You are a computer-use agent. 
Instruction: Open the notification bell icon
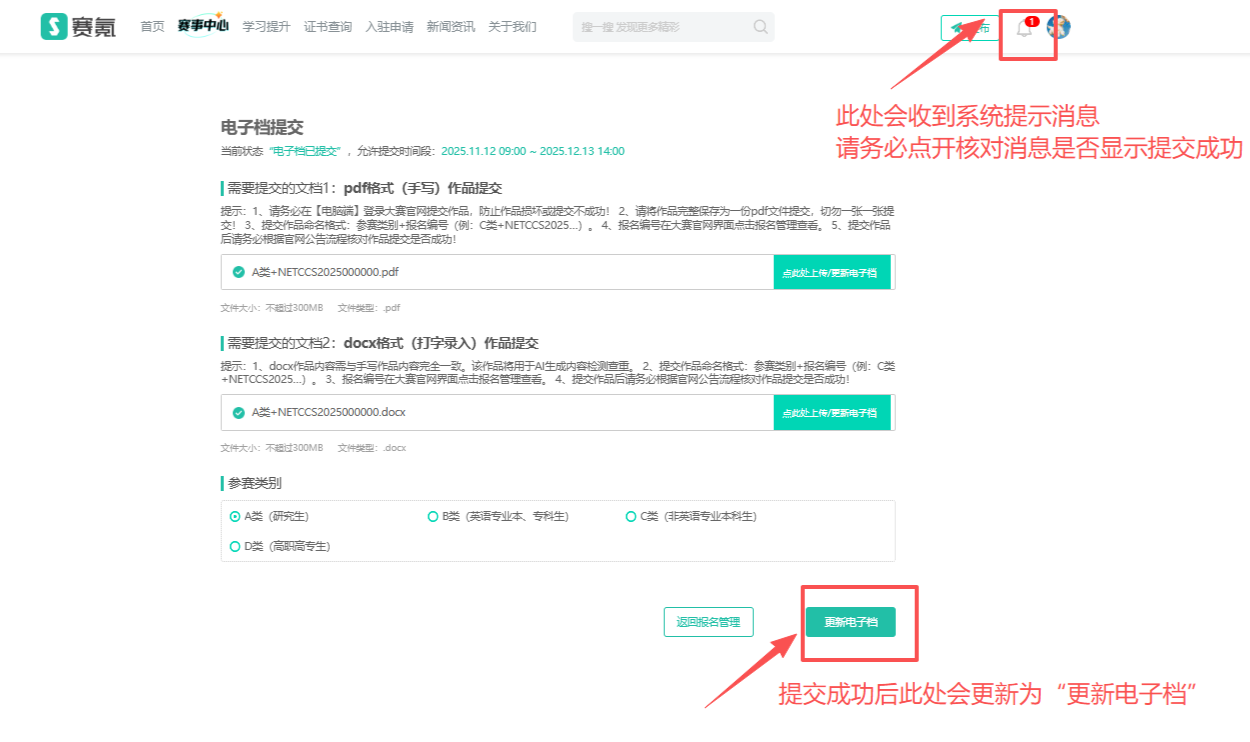click(x=1024, y=29)
